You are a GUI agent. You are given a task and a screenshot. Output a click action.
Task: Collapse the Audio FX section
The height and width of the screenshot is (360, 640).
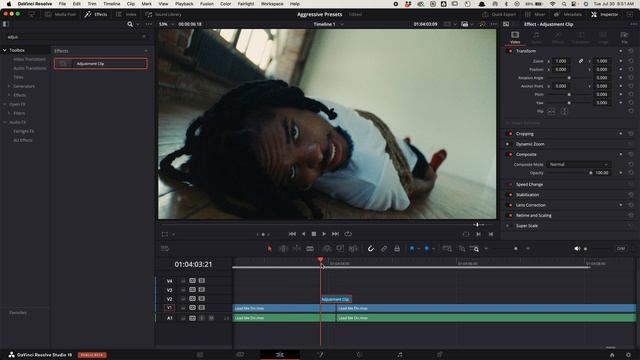click(x=4, y=122)
